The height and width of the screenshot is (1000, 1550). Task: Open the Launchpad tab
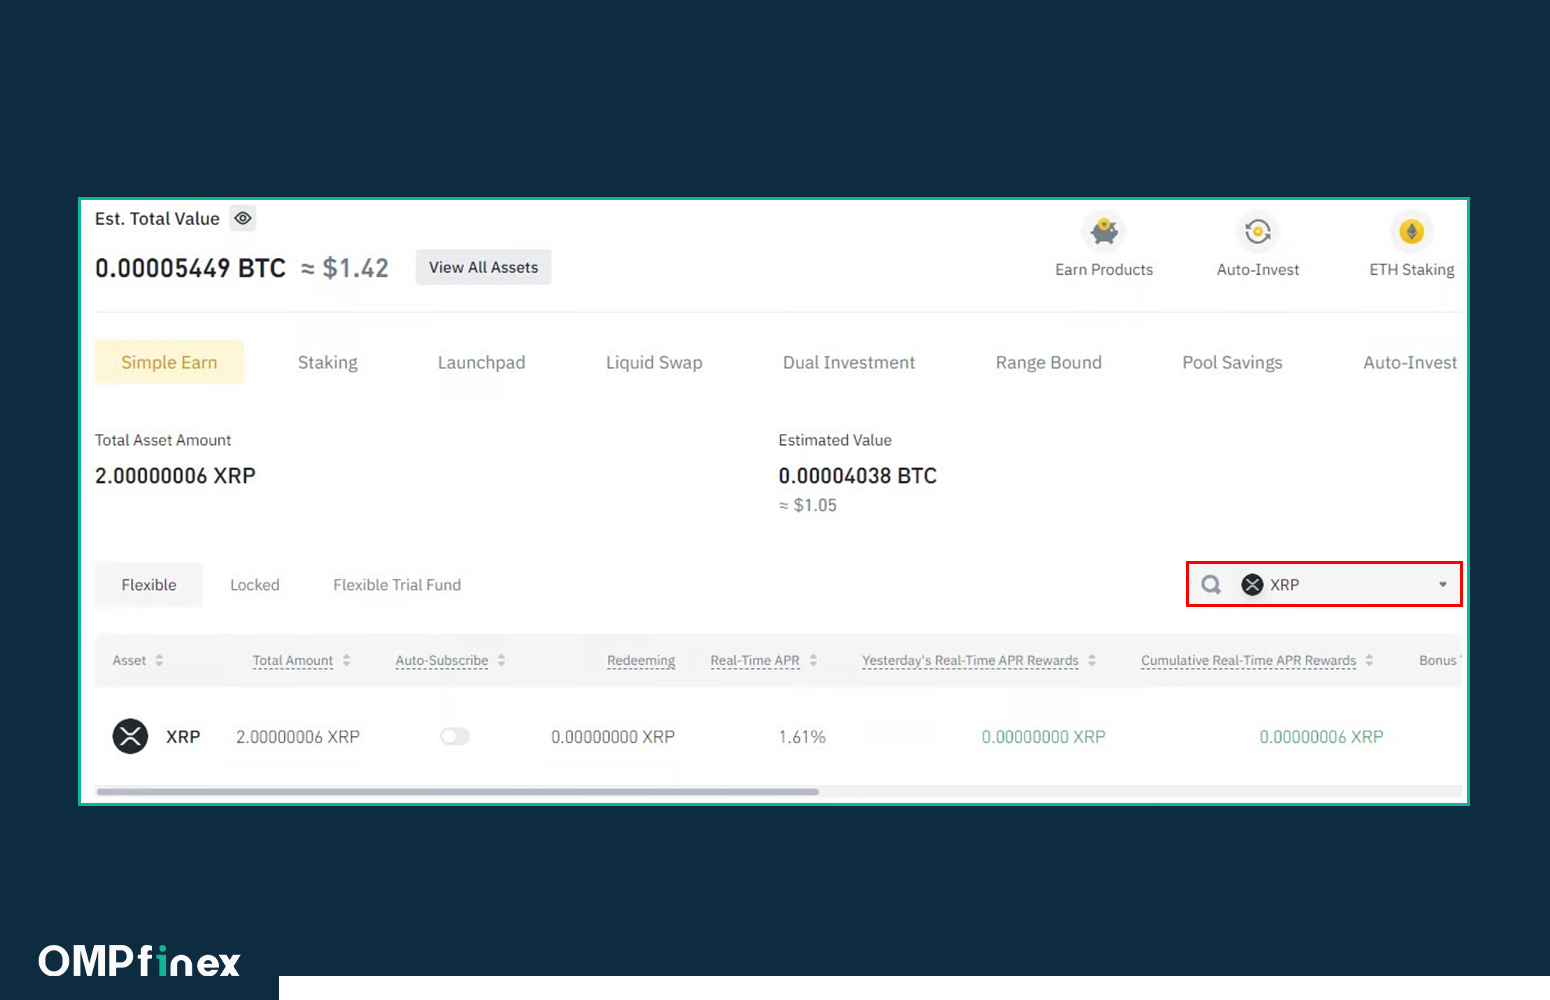coord(481,362)
